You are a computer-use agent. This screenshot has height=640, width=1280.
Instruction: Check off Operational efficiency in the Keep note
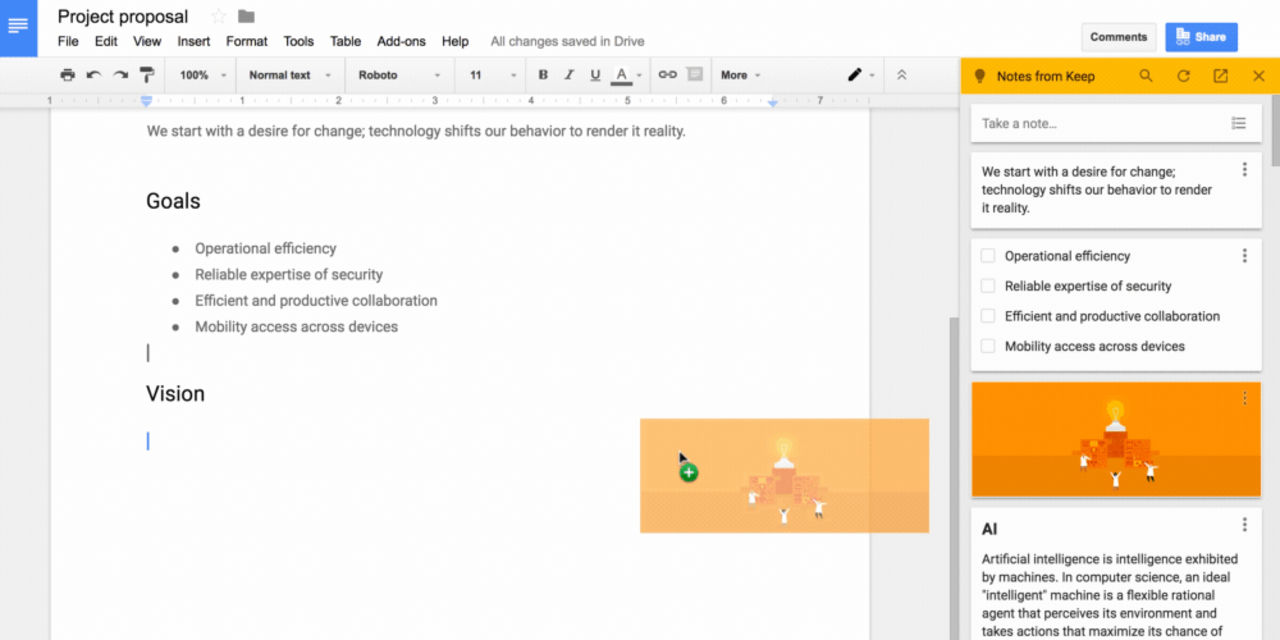coord(987,255)
